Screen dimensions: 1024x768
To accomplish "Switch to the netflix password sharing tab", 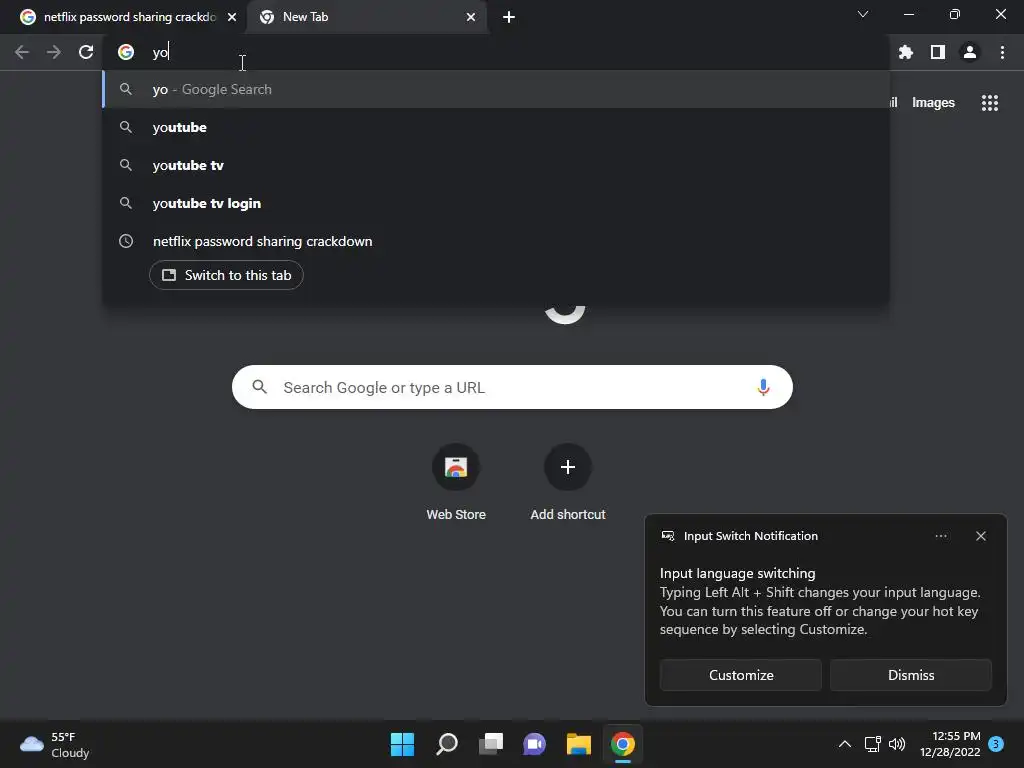I will (124, 17).
